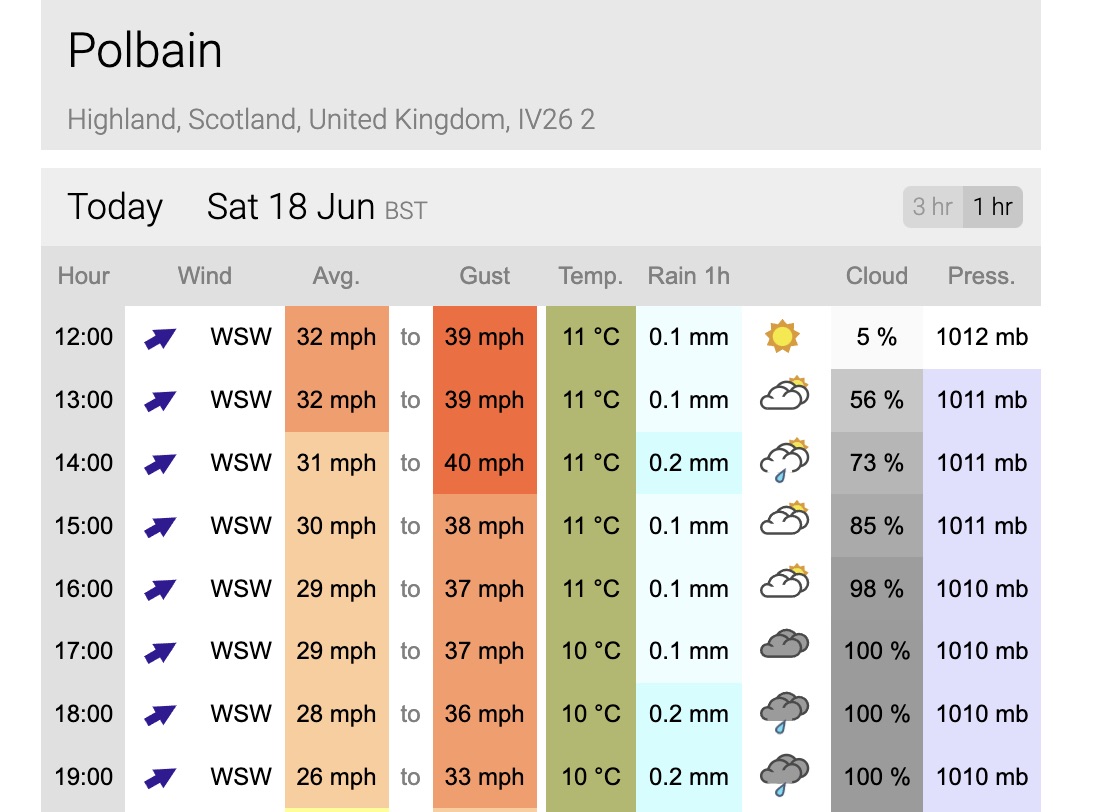Click the wind direction arrow at 12:00
Screen dimensions: 1102x812
click(x=160, y=338)
